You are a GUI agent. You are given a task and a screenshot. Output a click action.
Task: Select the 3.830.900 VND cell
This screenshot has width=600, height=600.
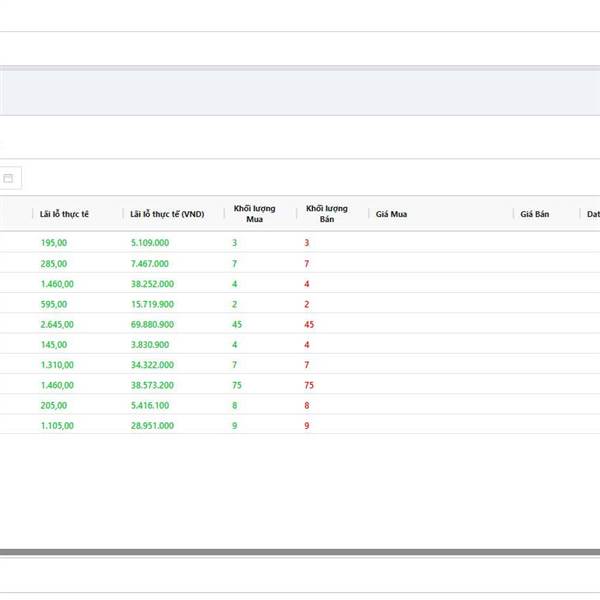(x=150, y=345)
